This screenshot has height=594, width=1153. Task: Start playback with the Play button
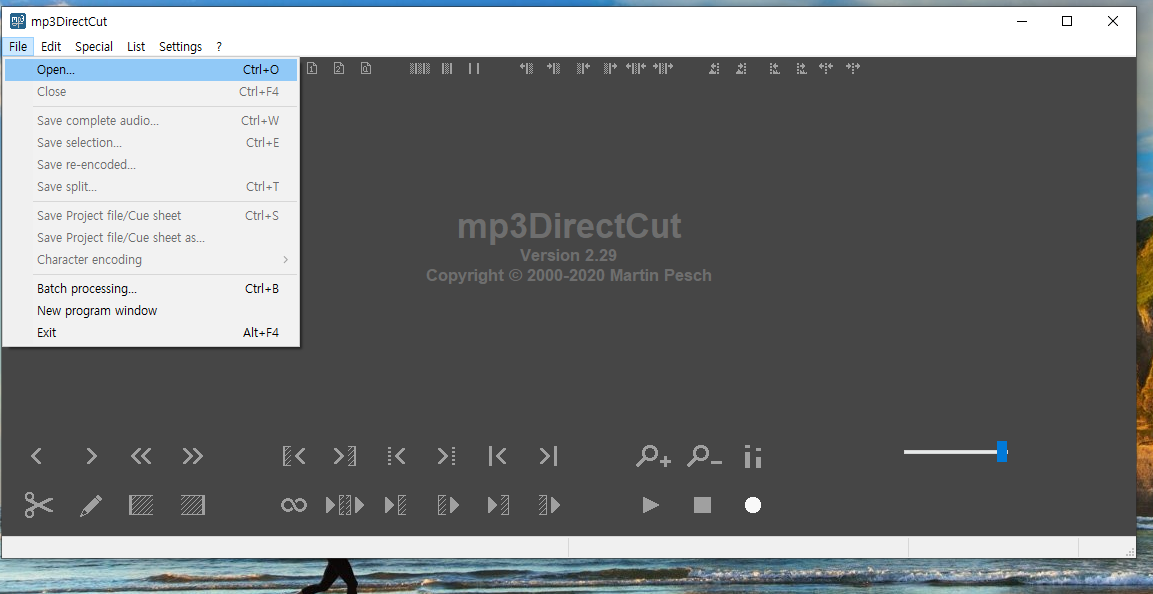coord(651,505)
